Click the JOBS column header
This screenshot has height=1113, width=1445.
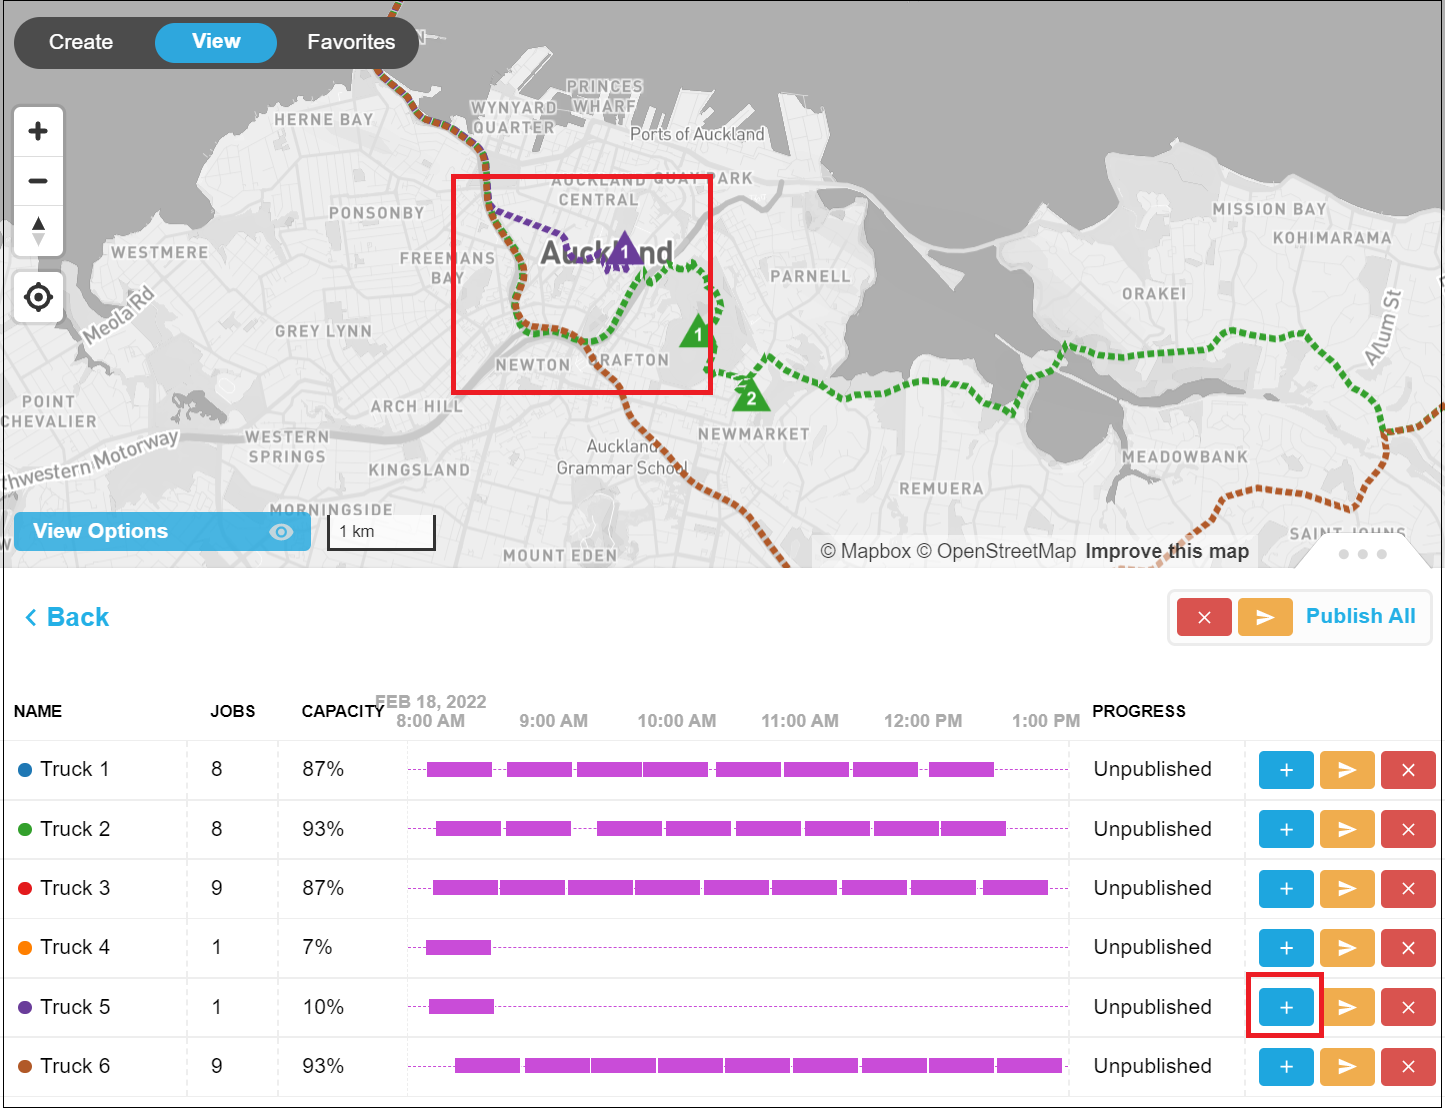pyautogui.click(x=233, y=711)
